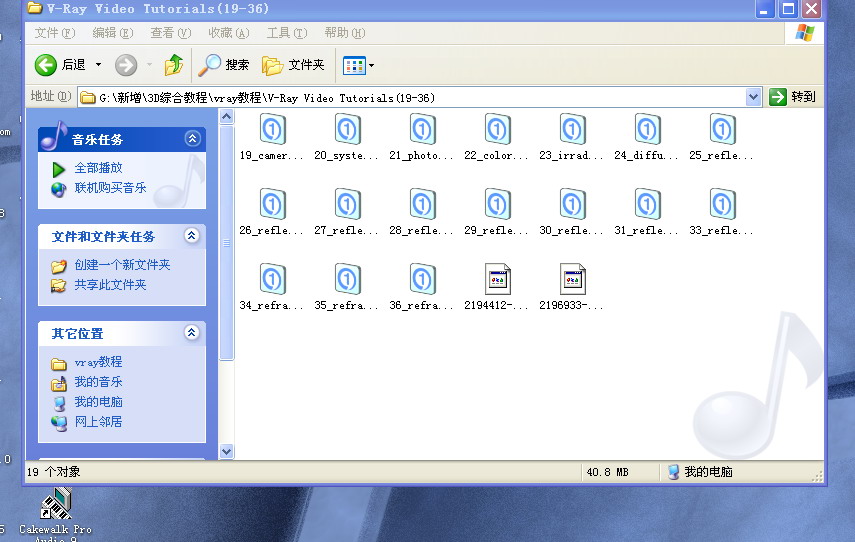Collapse the 音乐任务 panel

(192, 139)
